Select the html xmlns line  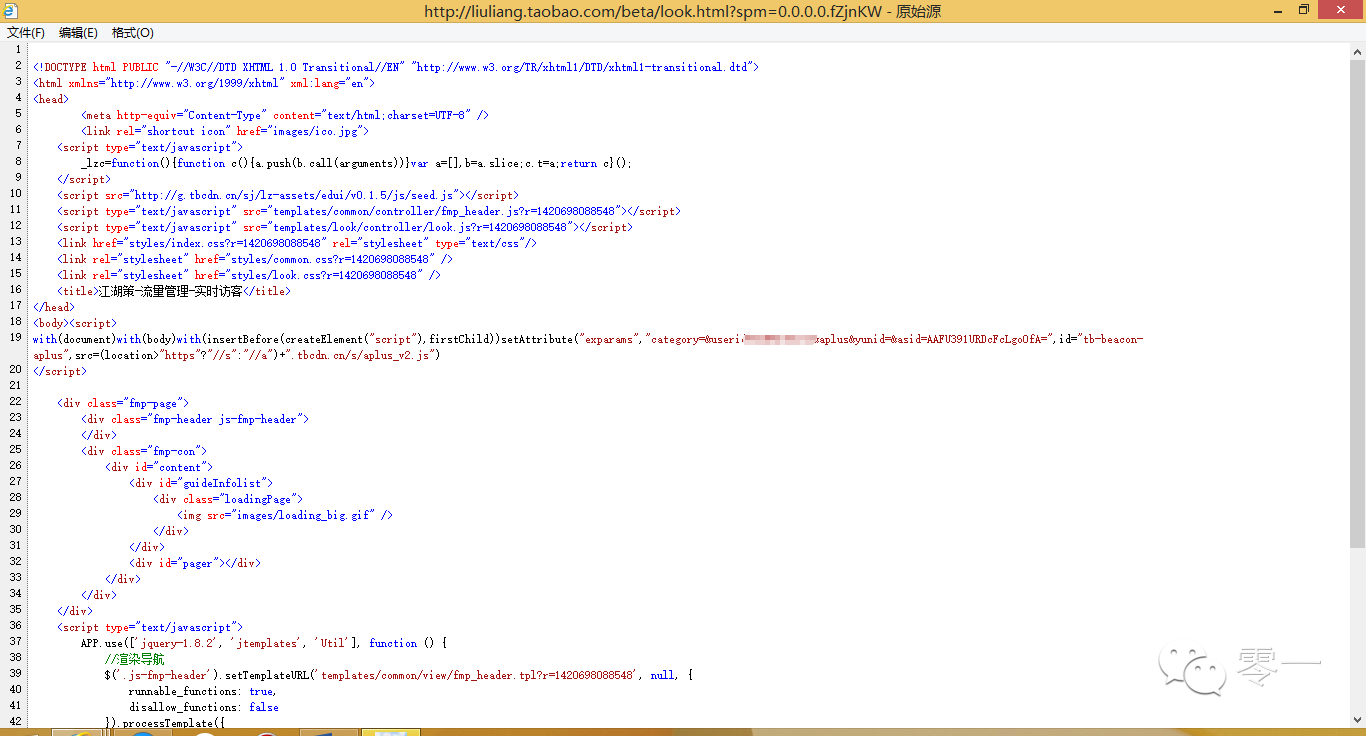(x=204, y=83)
